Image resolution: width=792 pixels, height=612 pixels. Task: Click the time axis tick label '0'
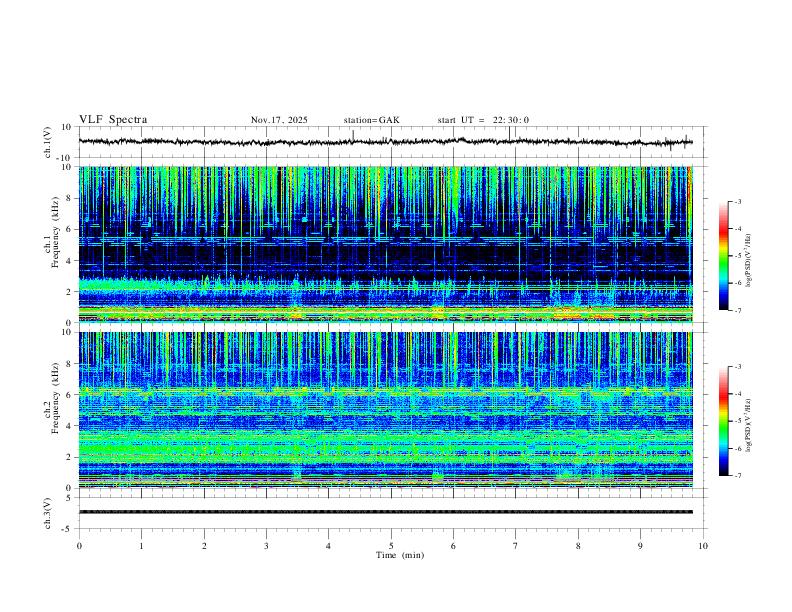79,546
